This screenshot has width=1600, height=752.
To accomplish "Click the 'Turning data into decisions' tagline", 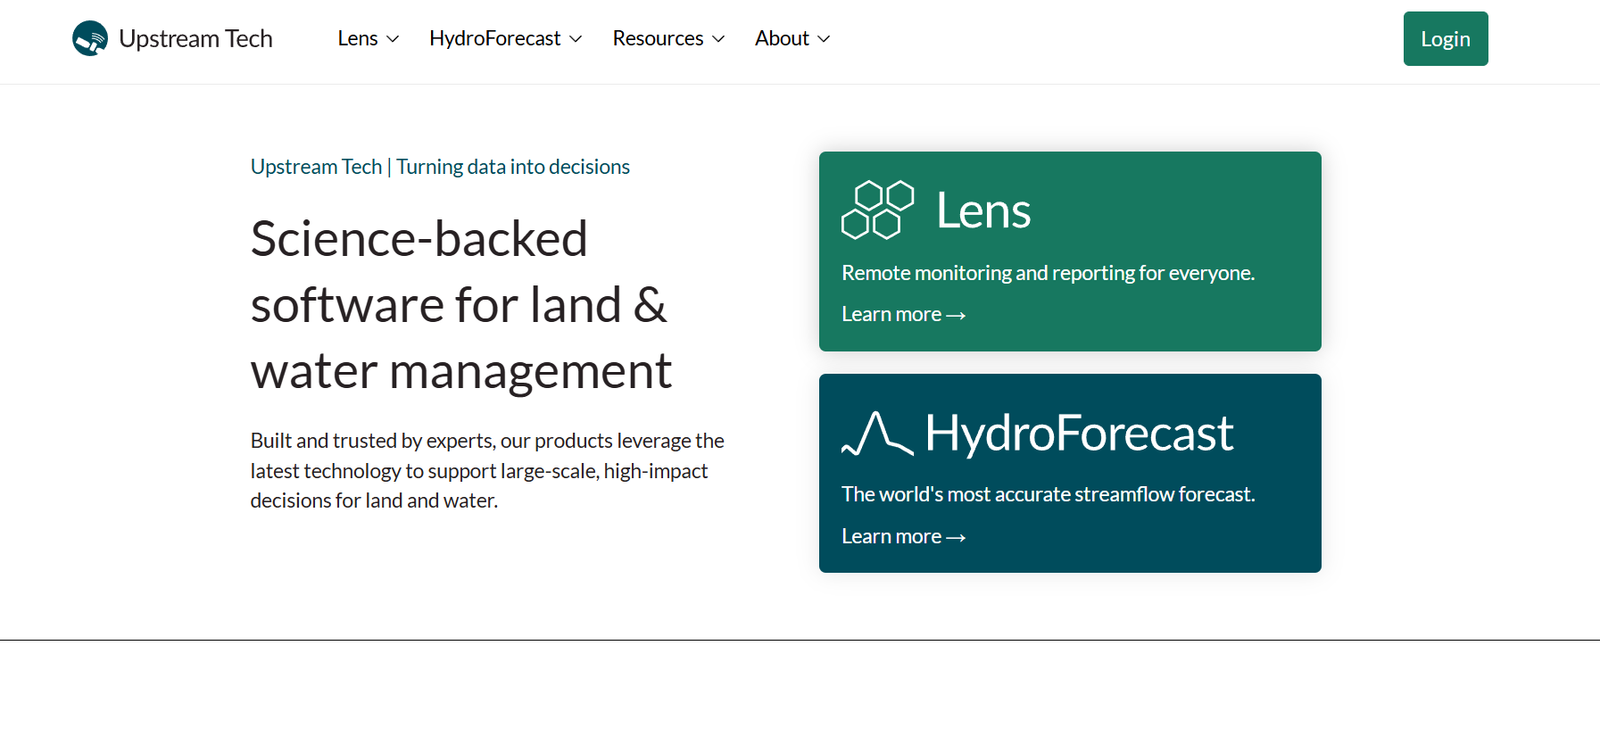I will [513, 167].
